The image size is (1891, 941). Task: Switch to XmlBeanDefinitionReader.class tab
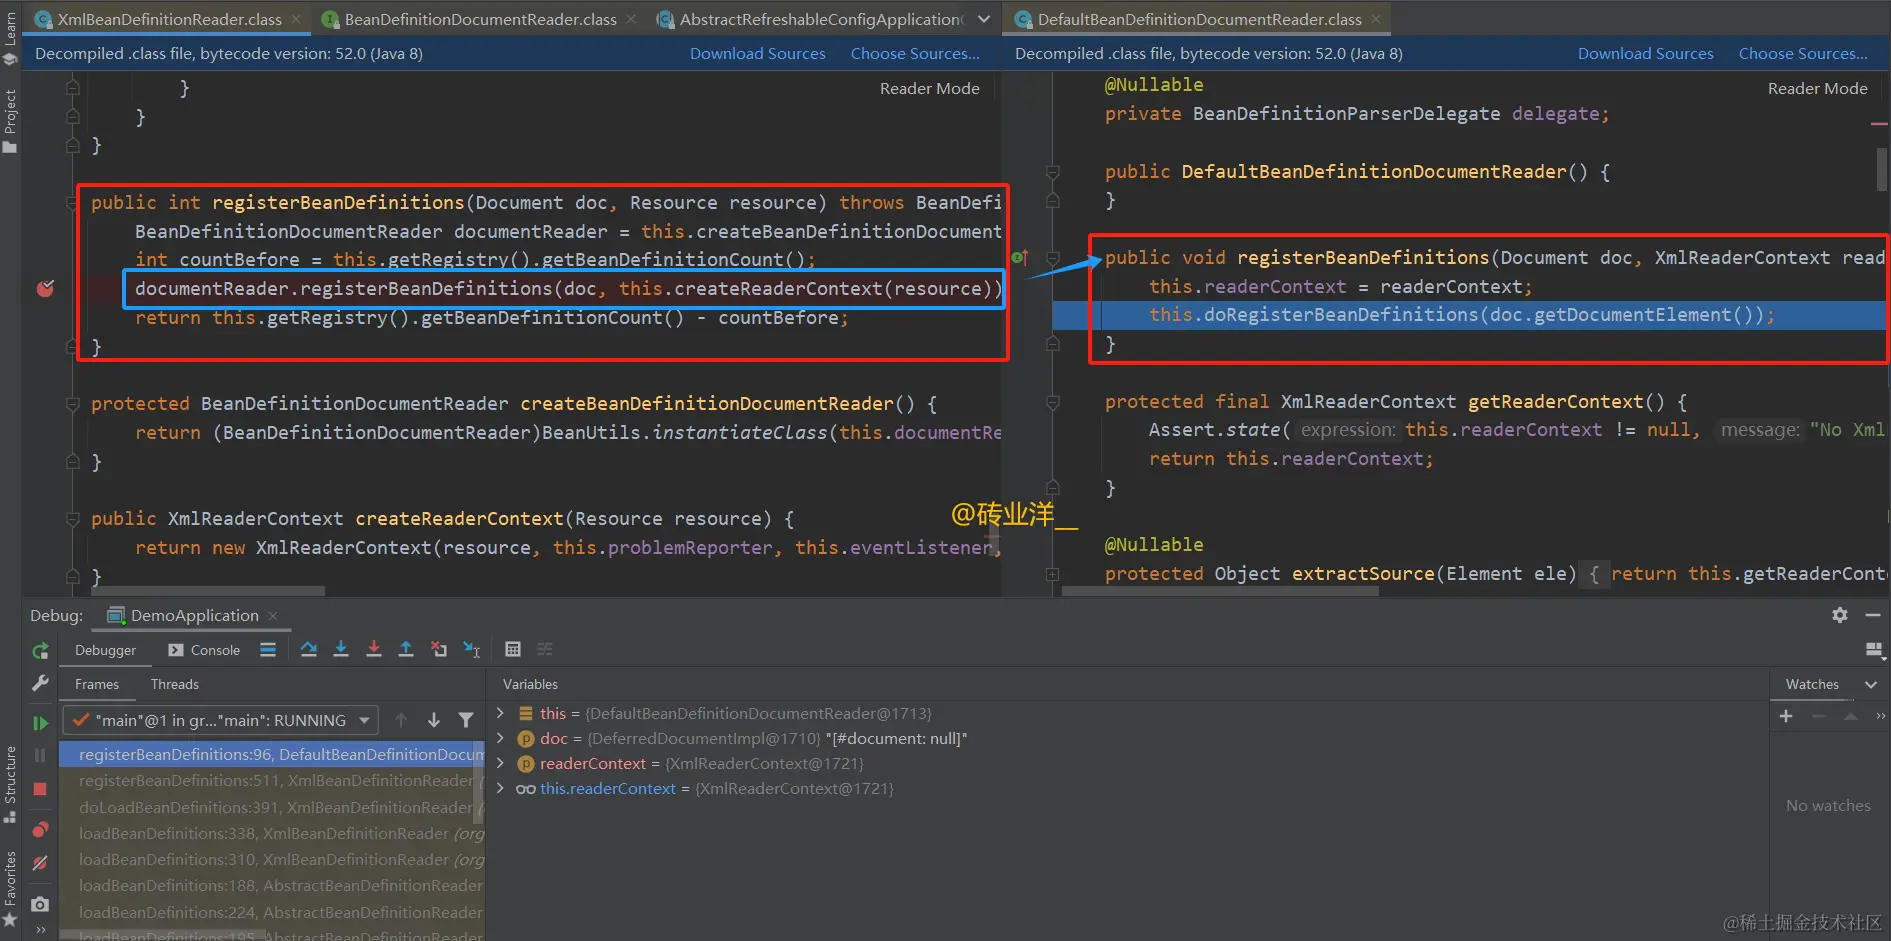pos(169,19)
